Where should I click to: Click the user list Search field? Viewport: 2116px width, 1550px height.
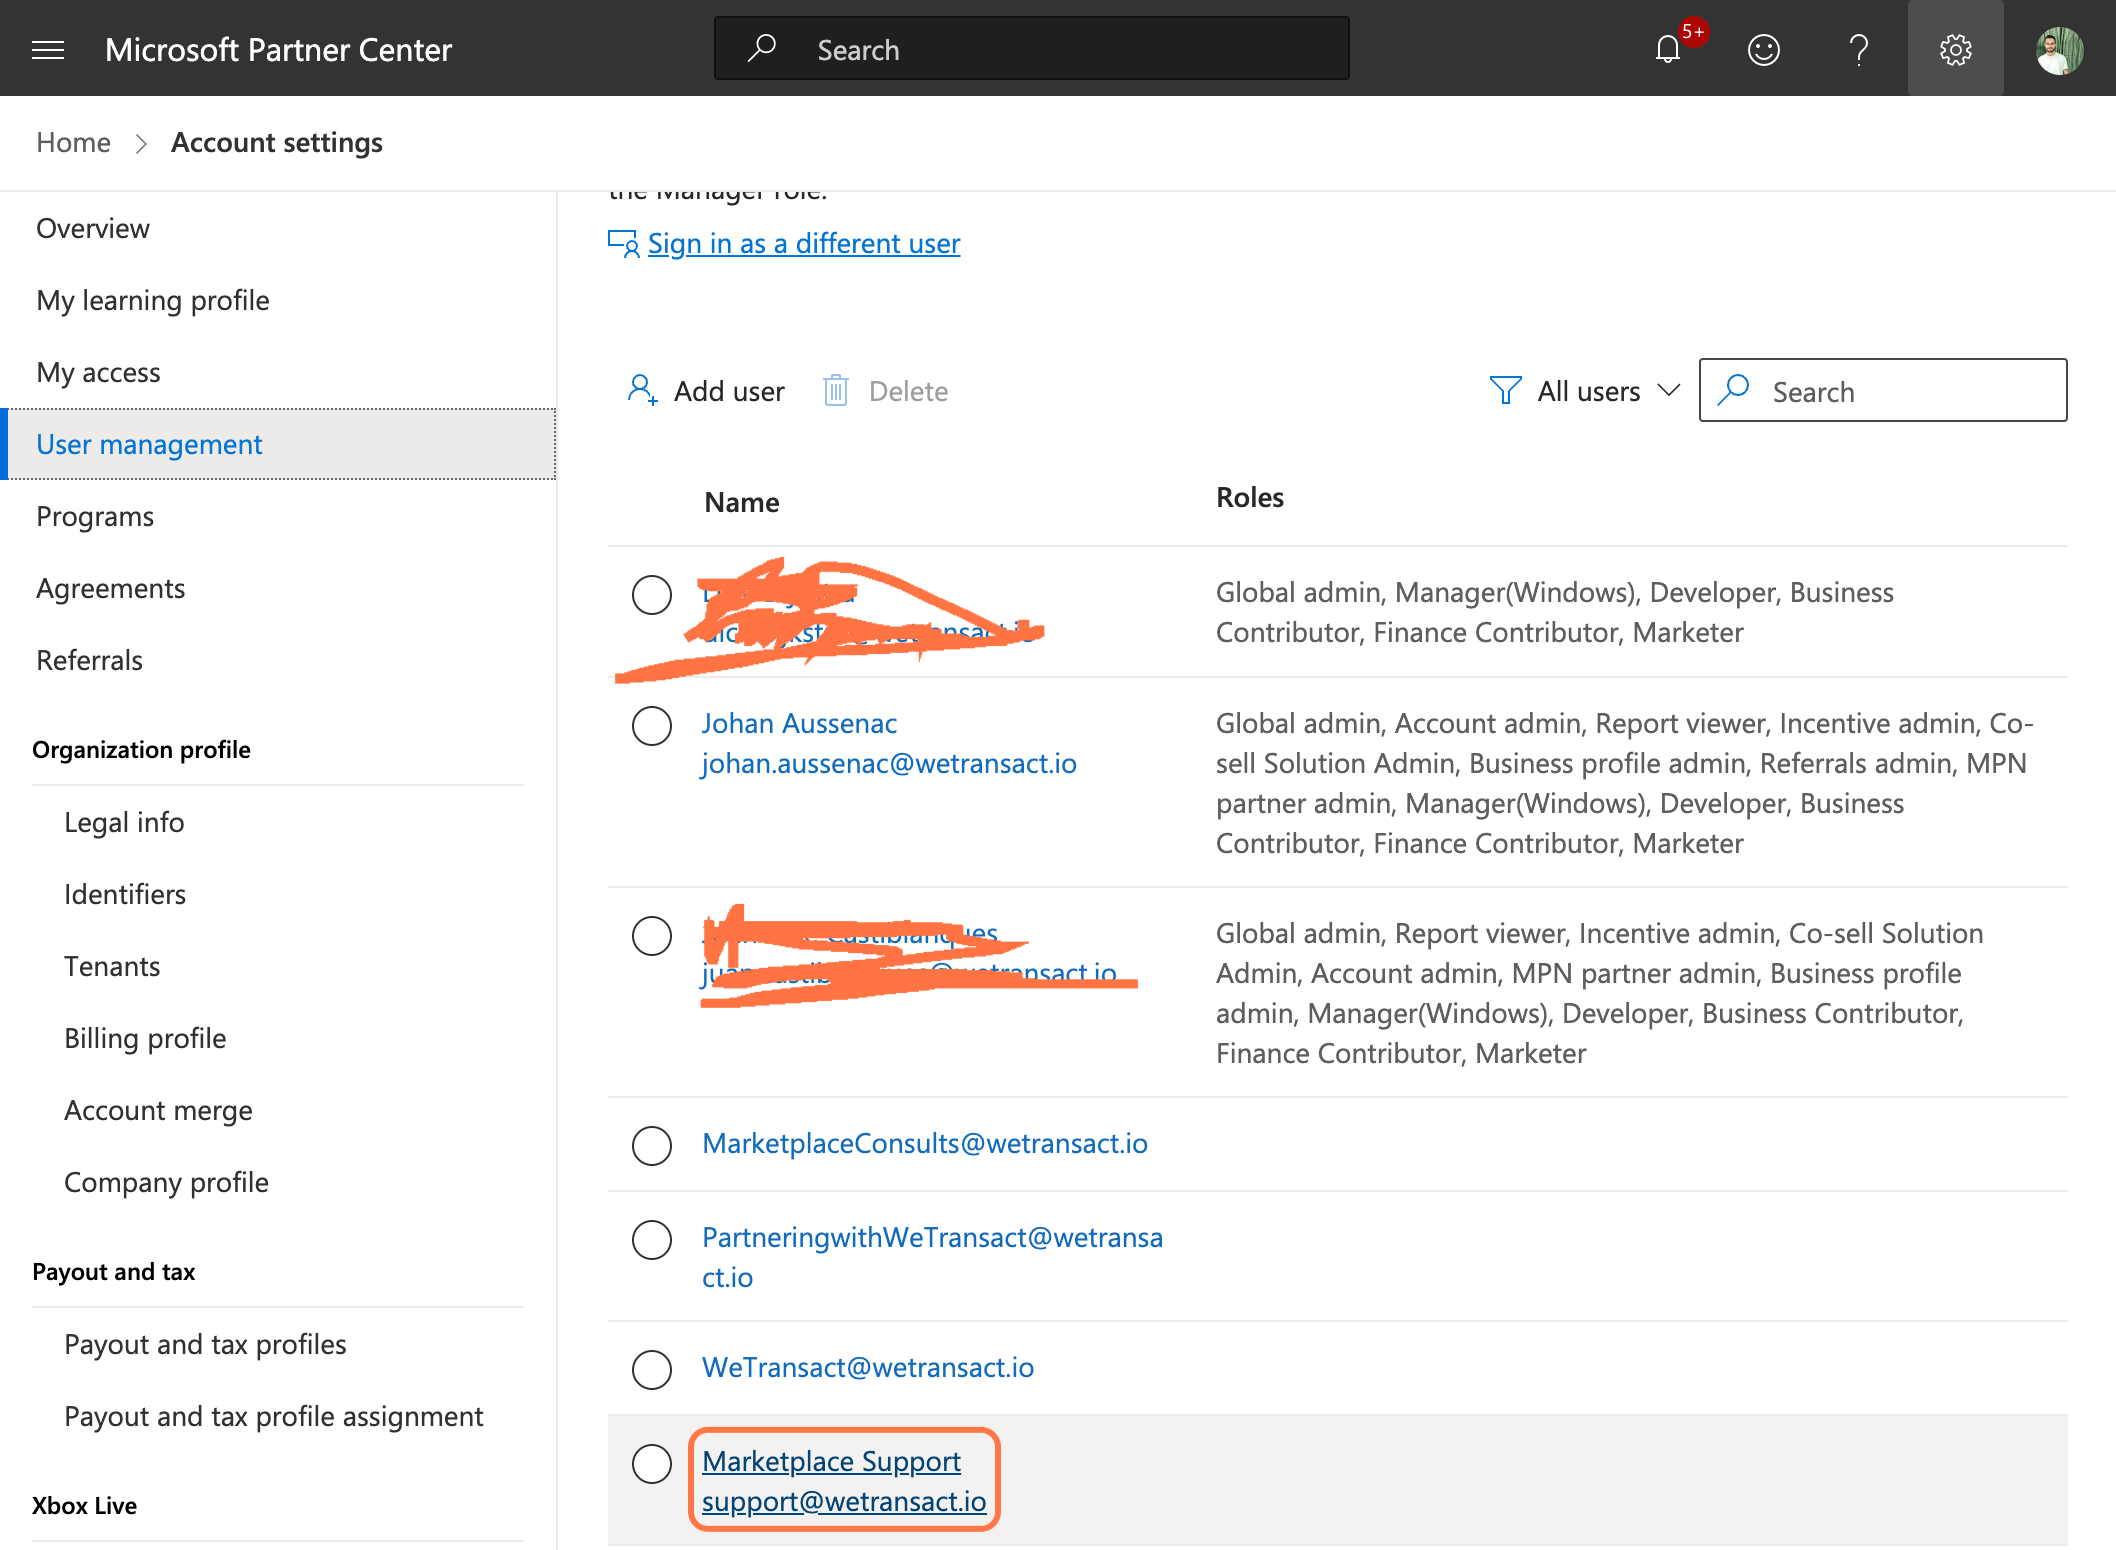click(x=1882, y=390)
